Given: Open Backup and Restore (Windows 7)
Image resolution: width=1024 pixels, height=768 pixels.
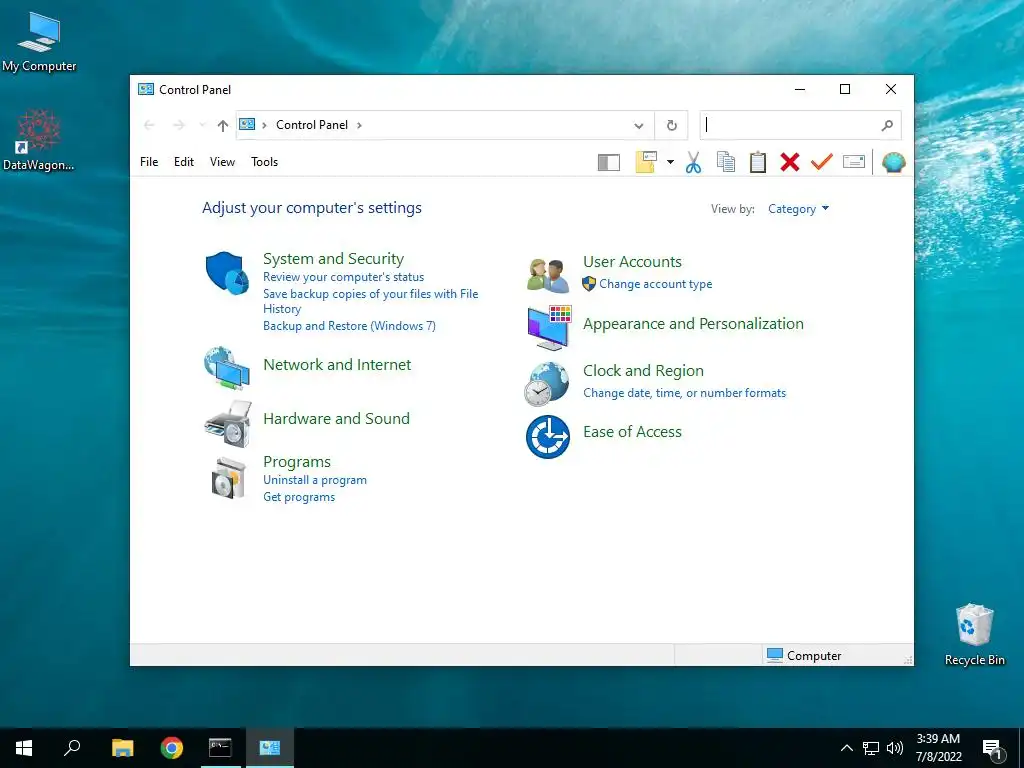Looking at the screenshot, I should click(x=349, y=326).
